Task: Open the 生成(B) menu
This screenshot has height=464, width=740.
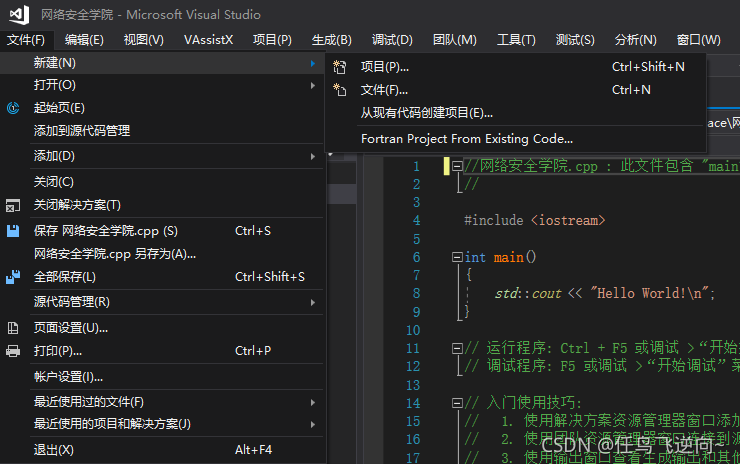Action: coord(332,40)
